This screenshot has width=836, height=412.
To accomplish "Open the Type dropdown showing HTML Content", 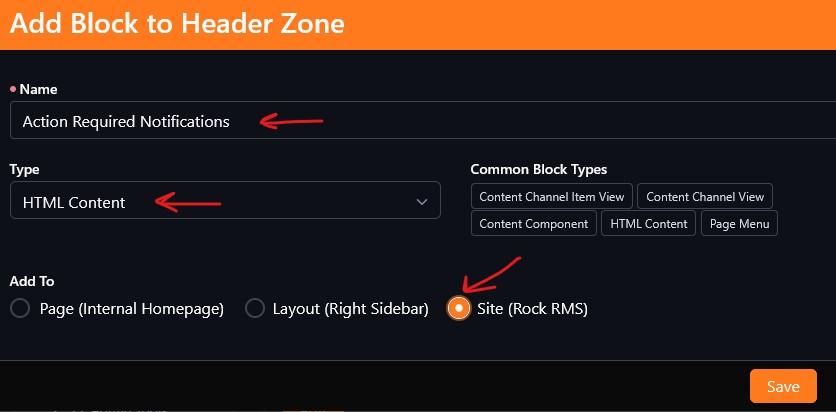I will pyautogui.click(x=225, y=201).
